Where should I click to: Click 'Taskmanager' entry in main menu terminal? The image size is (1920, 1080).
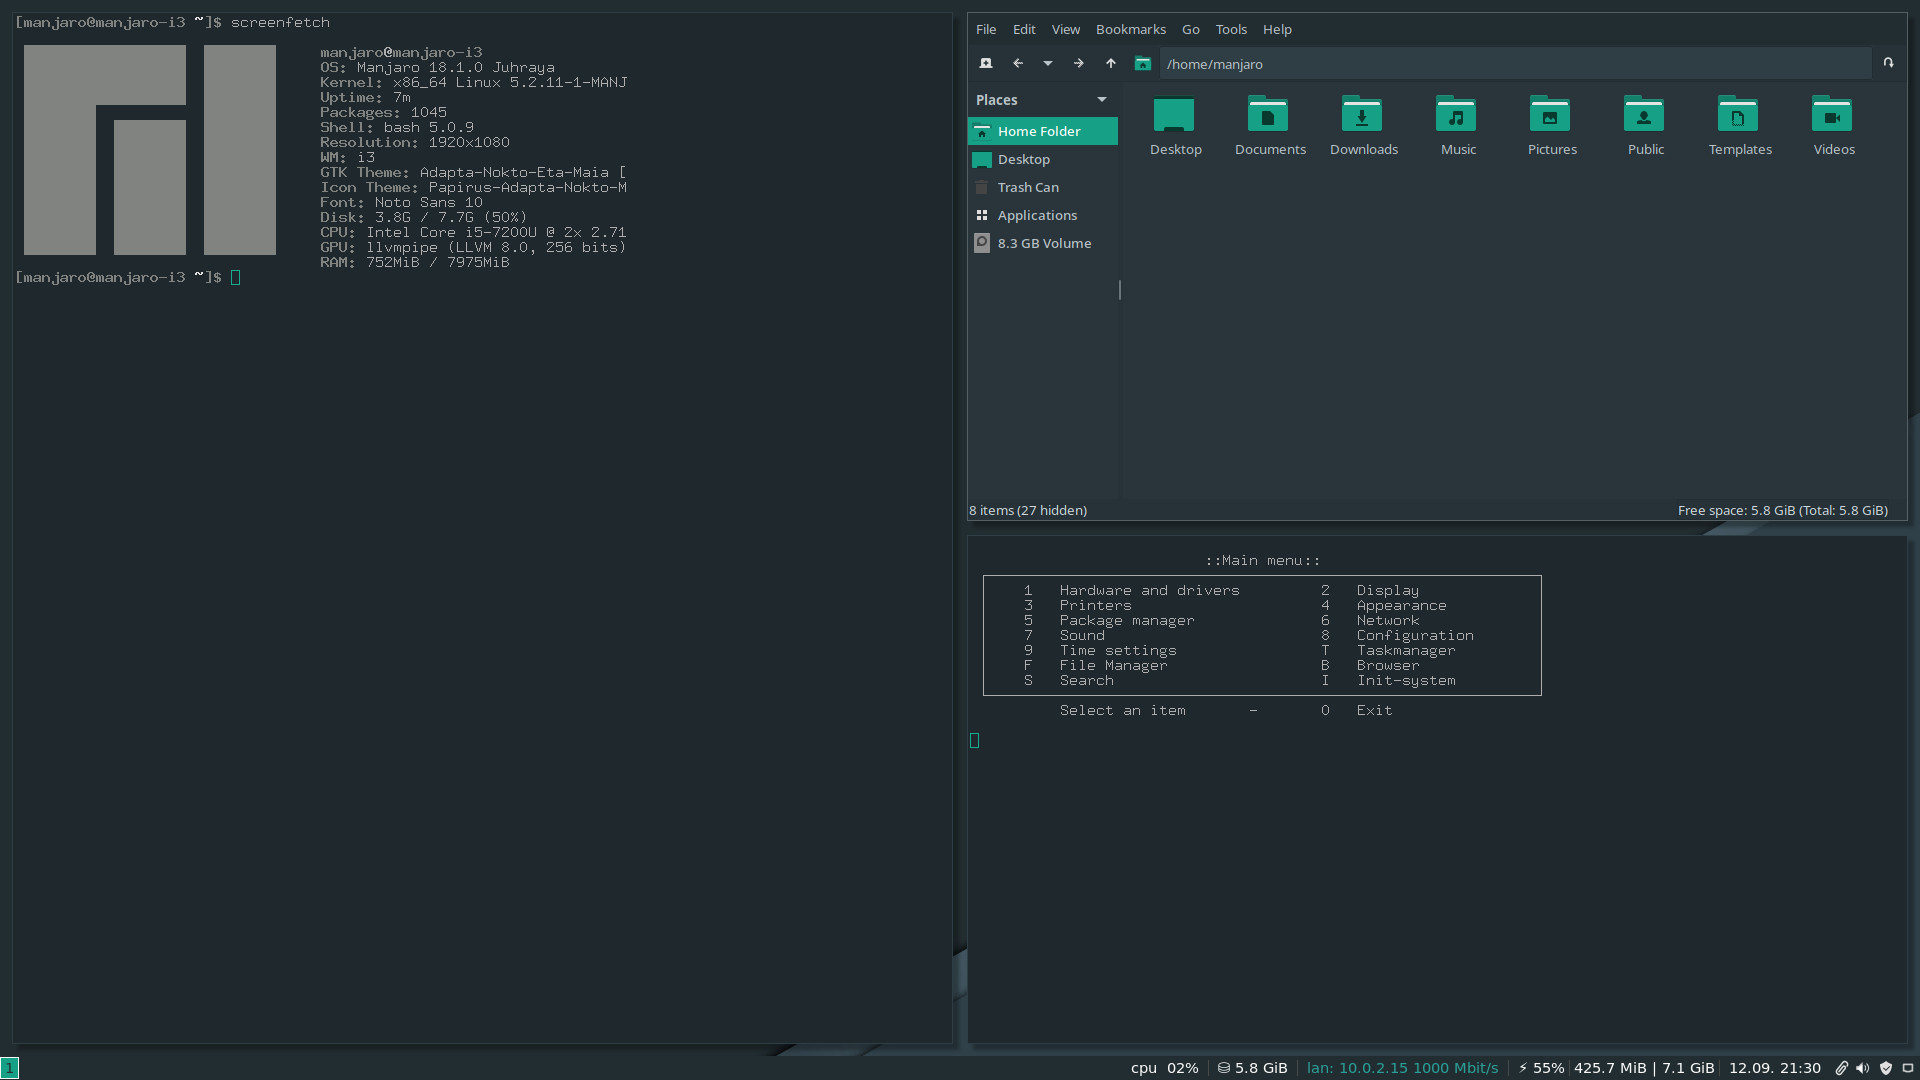(x=1406, y=650)
